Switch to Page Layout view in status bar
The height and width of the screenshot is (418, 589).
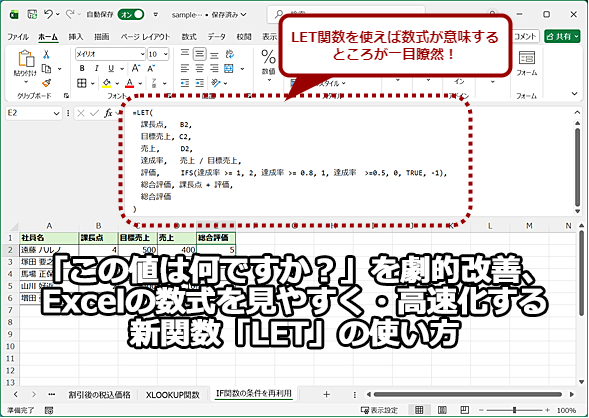(442, 410)
